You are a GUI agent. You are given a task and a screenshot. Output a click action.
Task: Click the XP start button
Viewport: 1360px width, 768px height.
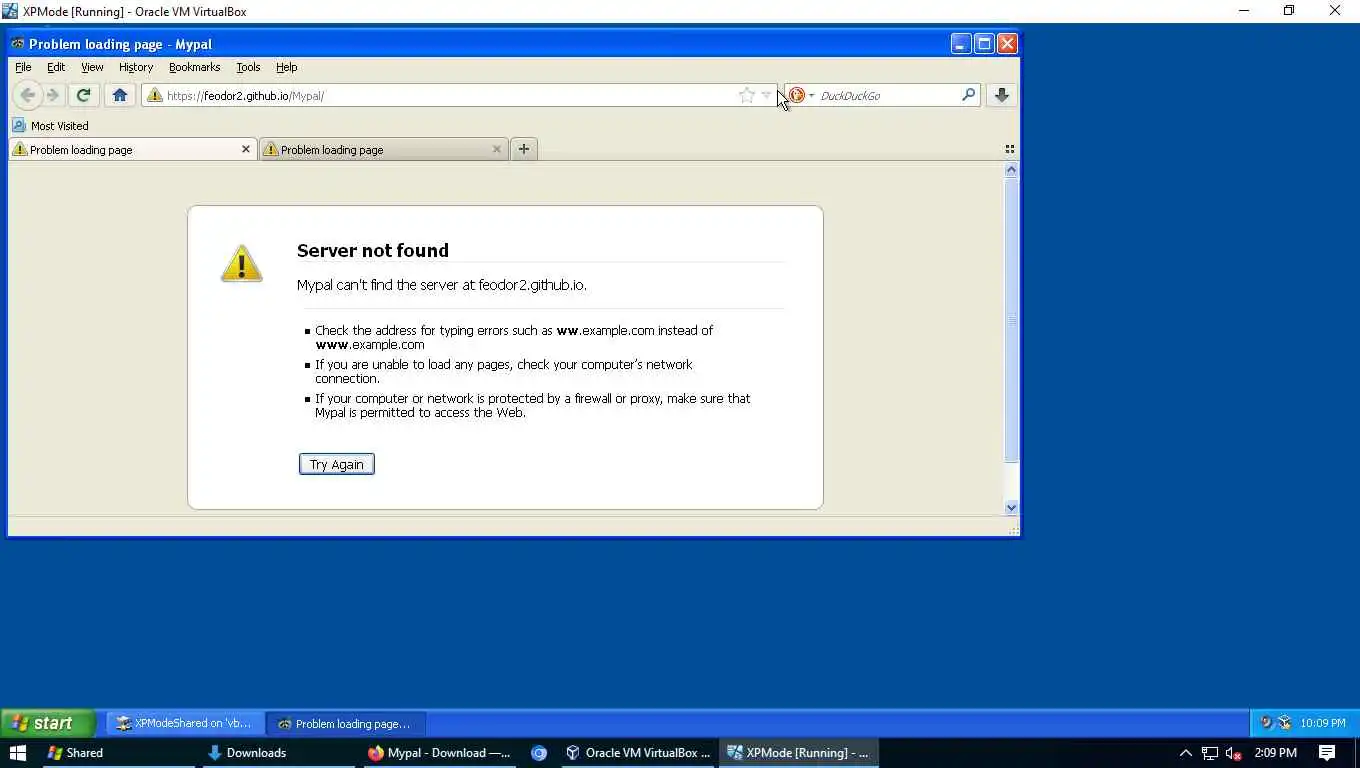(48, 723)
